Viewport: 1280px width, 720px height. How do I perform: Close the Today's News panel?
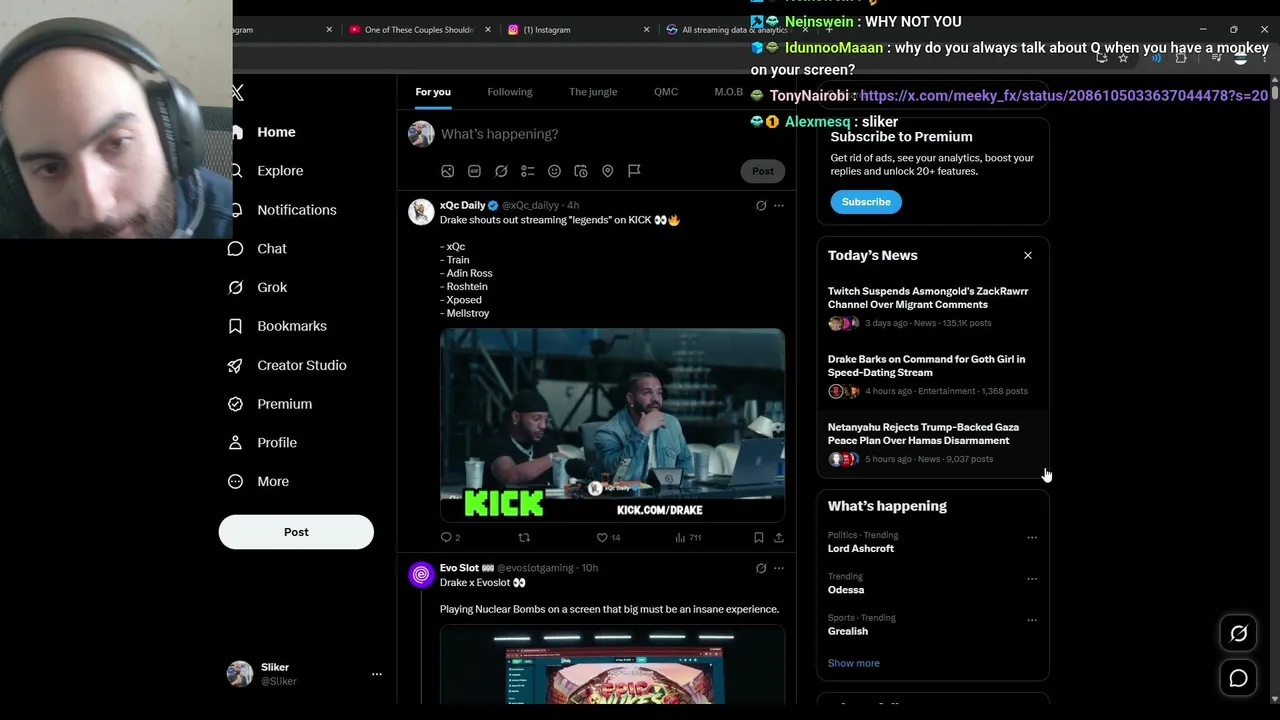pyautogui.click(x=1028, y=255)
